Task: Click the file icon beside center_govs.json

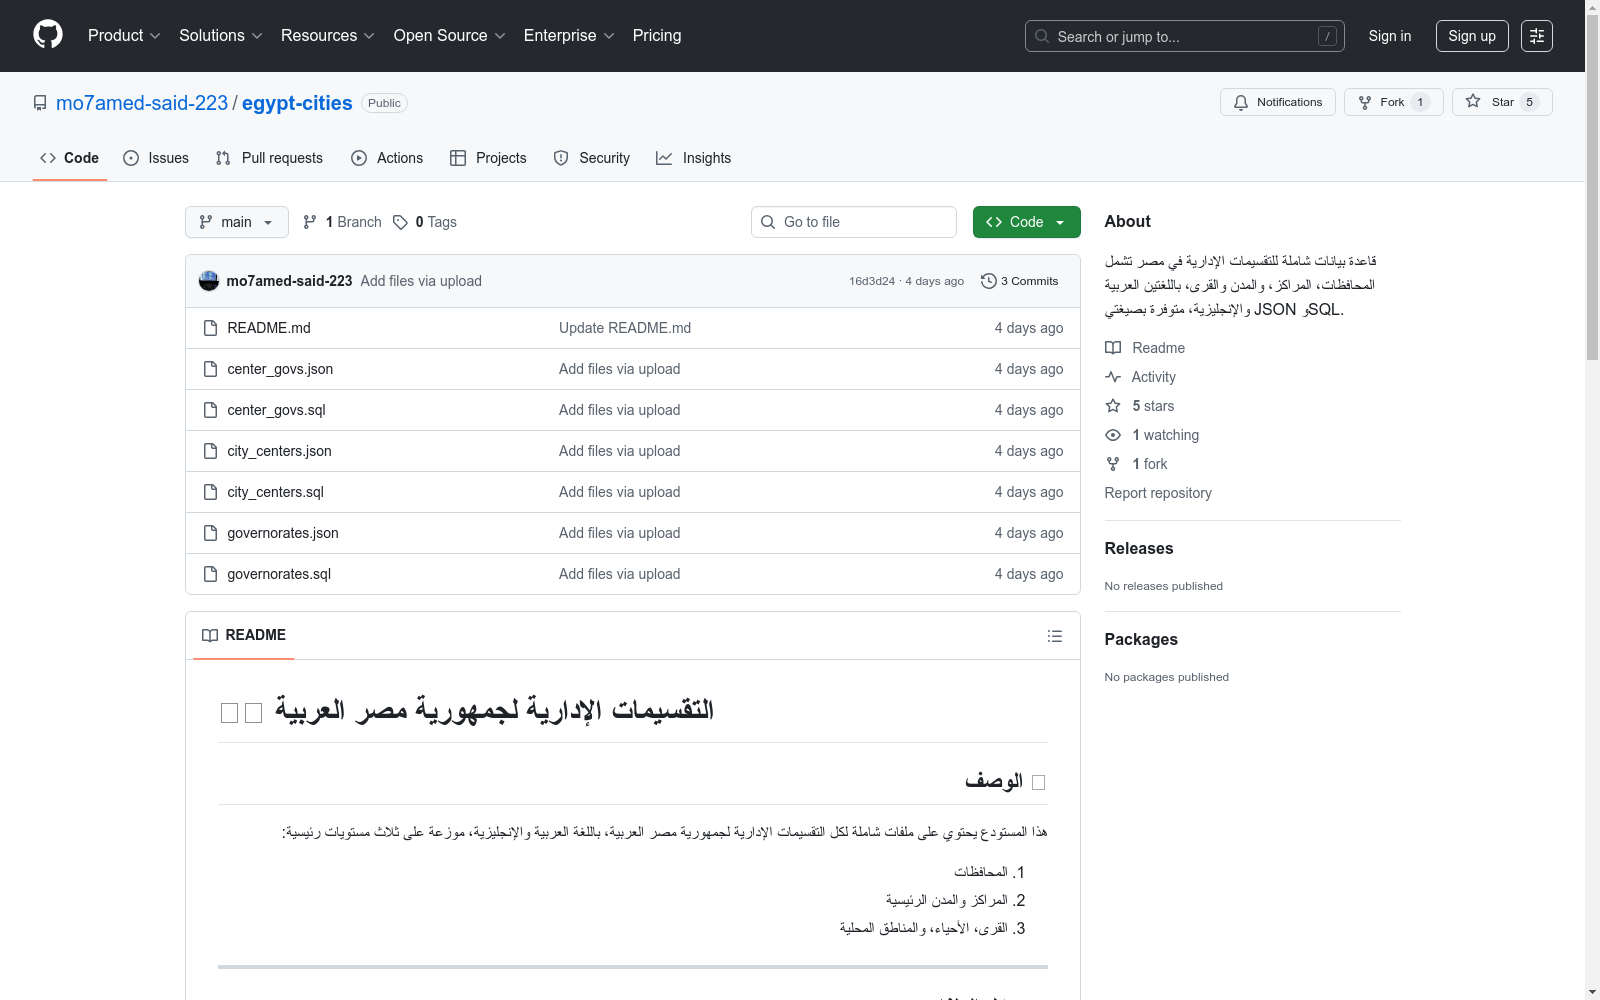Action: click(x=210, y=369)
